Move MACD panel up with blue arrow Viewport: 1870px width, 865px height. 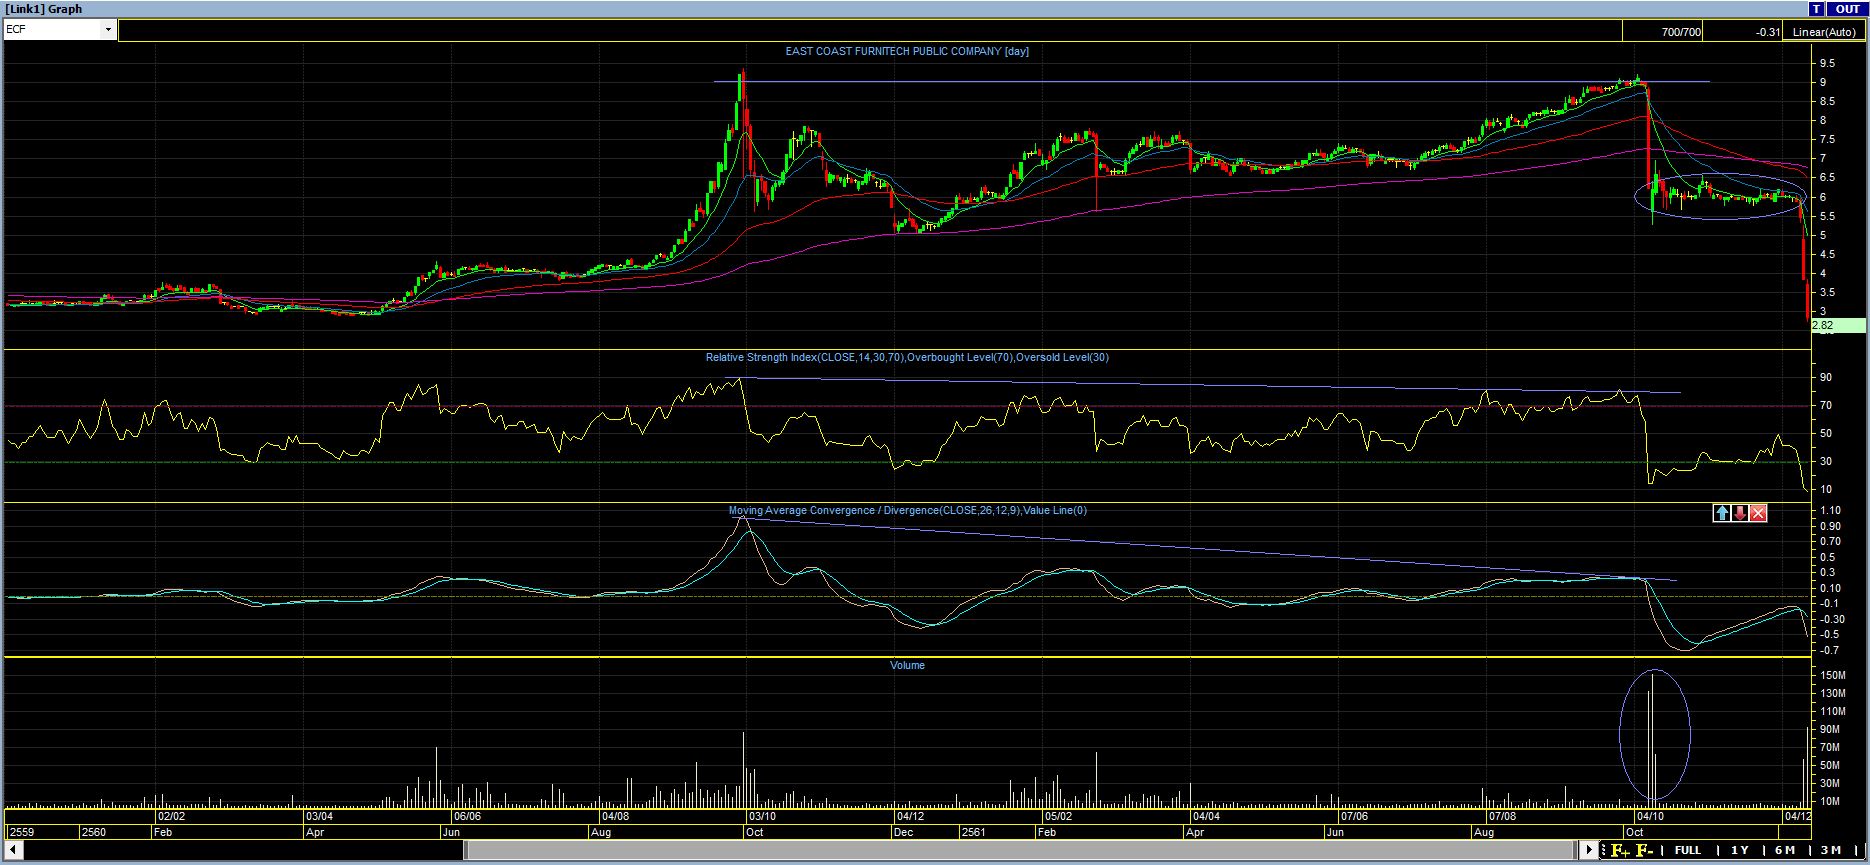coord(1721,513)
